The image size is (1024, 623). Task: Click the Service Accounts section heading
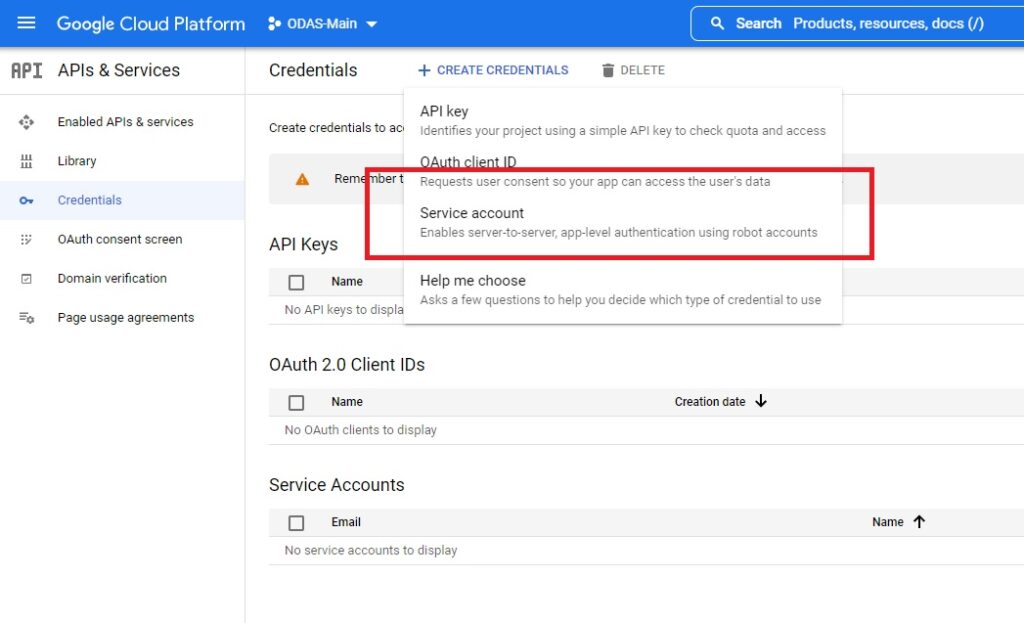pos(337,485)
